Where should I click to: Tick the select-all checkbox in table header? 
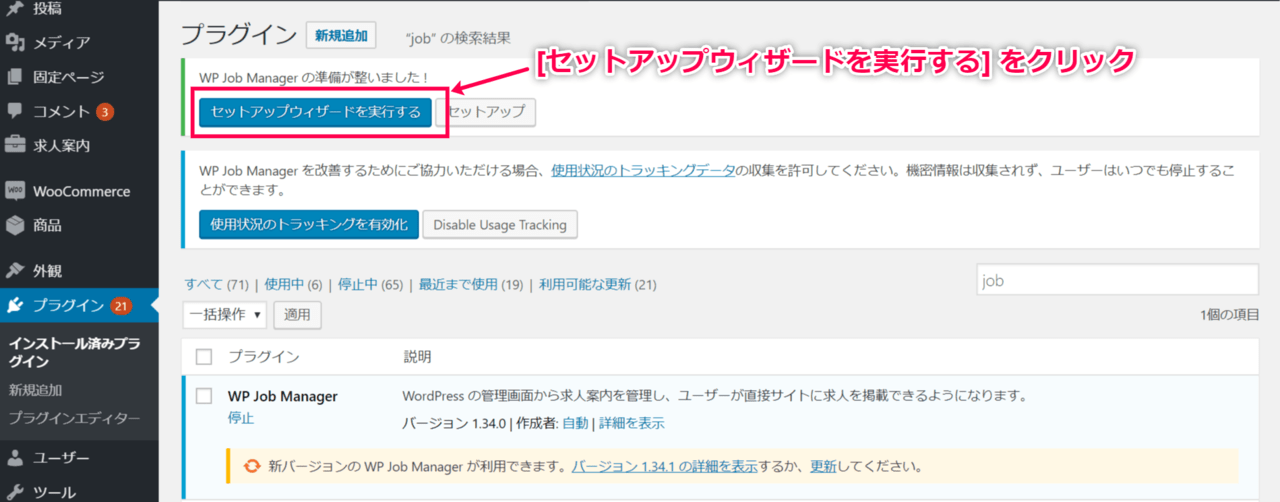tap(204, 357)
